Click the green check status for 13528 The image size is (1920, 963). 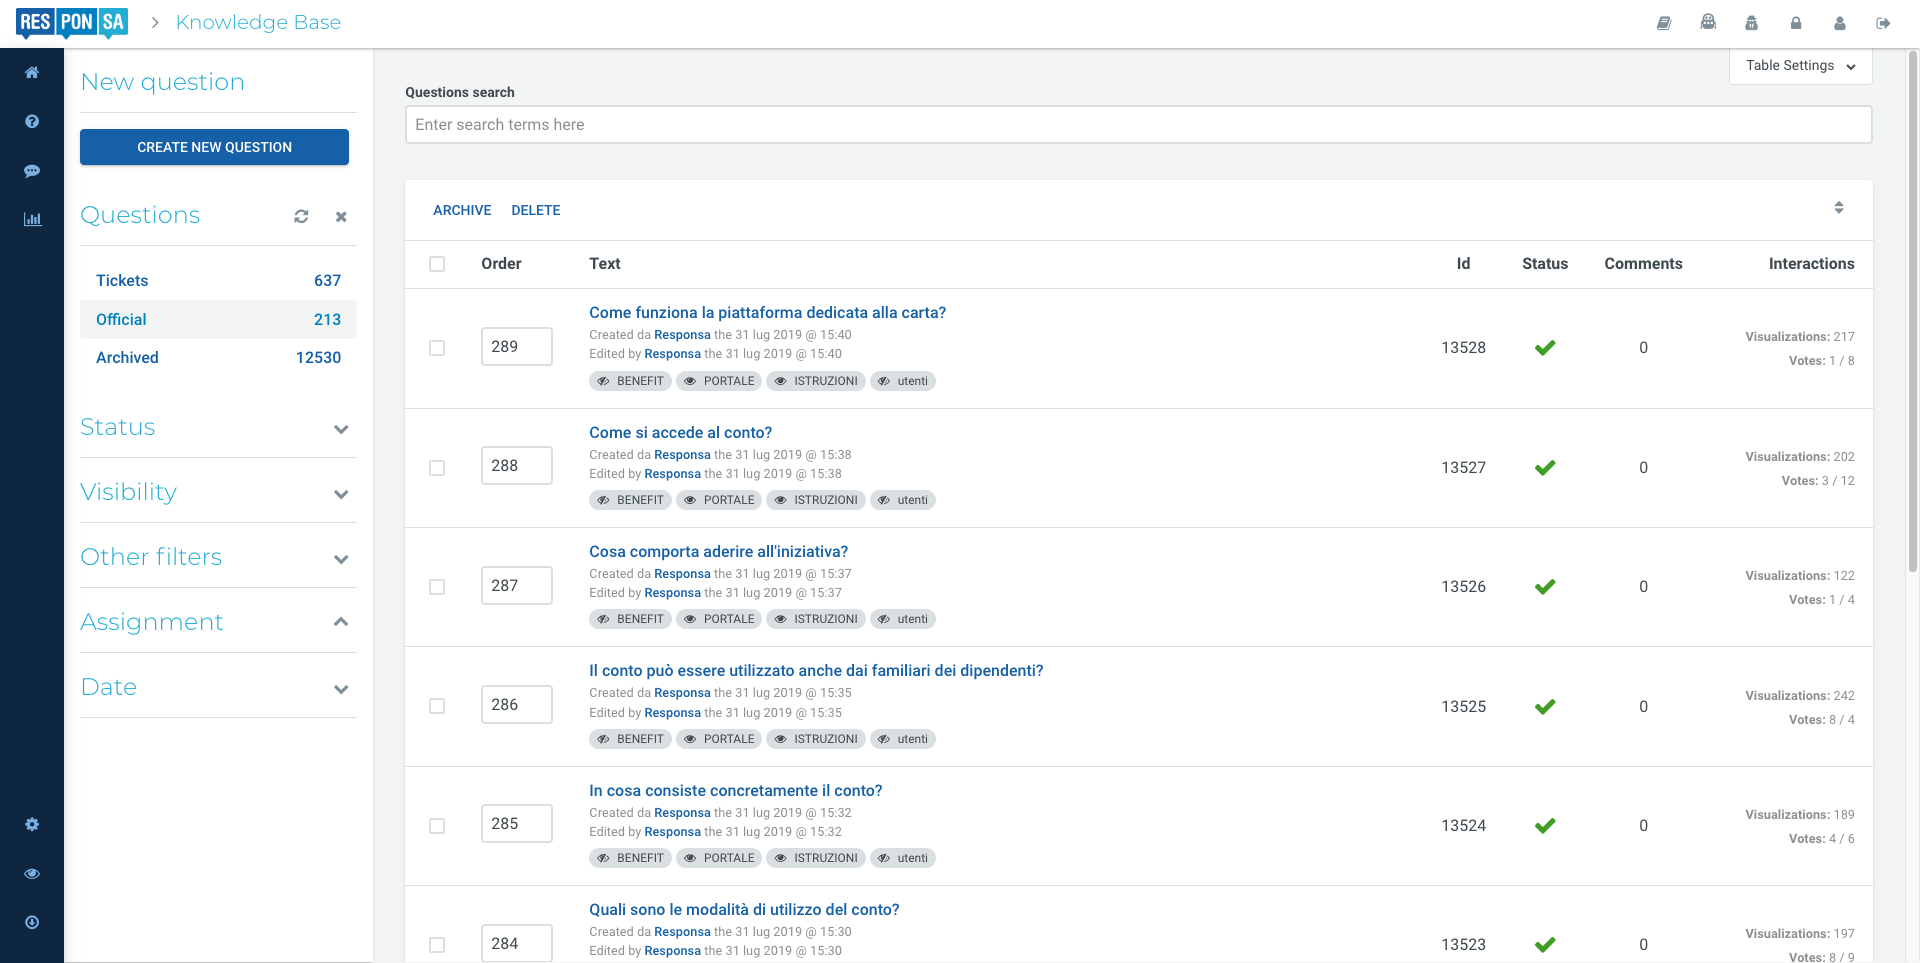coord(1545,348)
